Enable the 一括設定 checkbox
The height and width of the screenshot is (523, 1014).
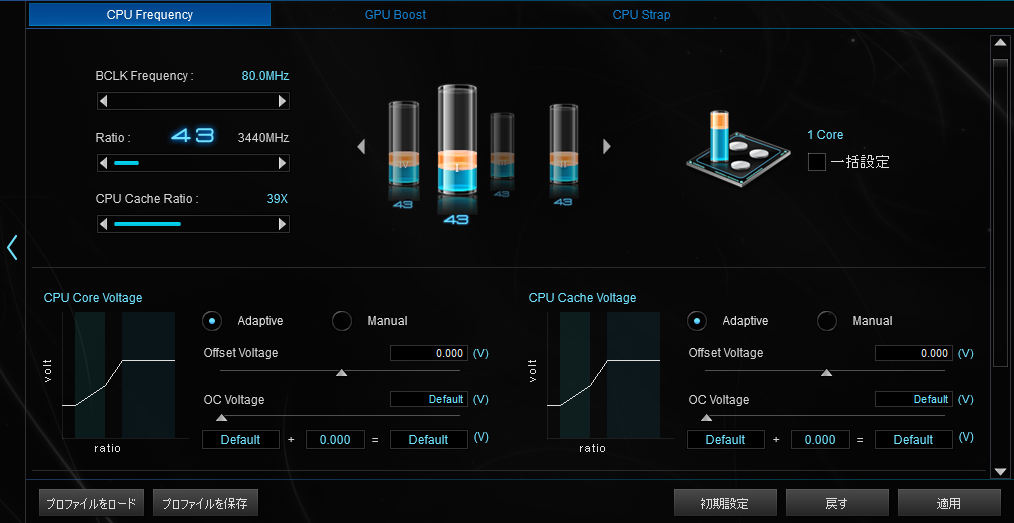point(817,162)
